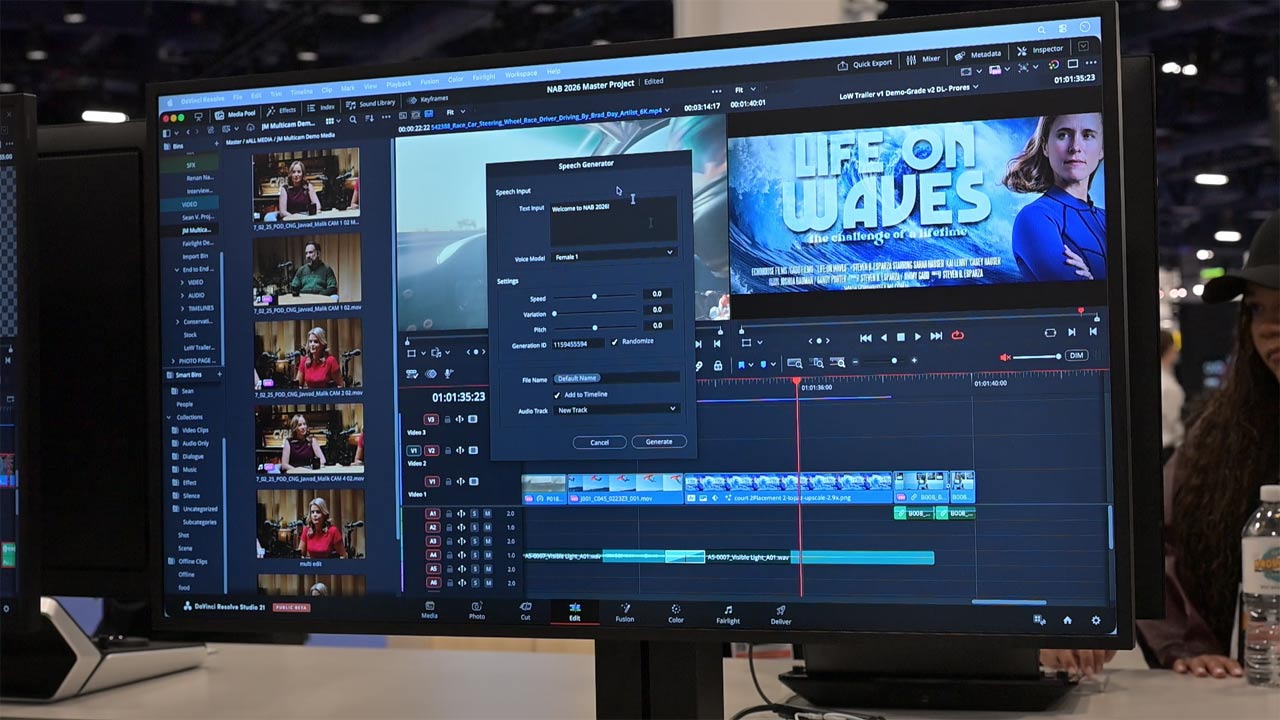
Task: Expand the VIDEO bin under End to End
Action: [180, 282]
